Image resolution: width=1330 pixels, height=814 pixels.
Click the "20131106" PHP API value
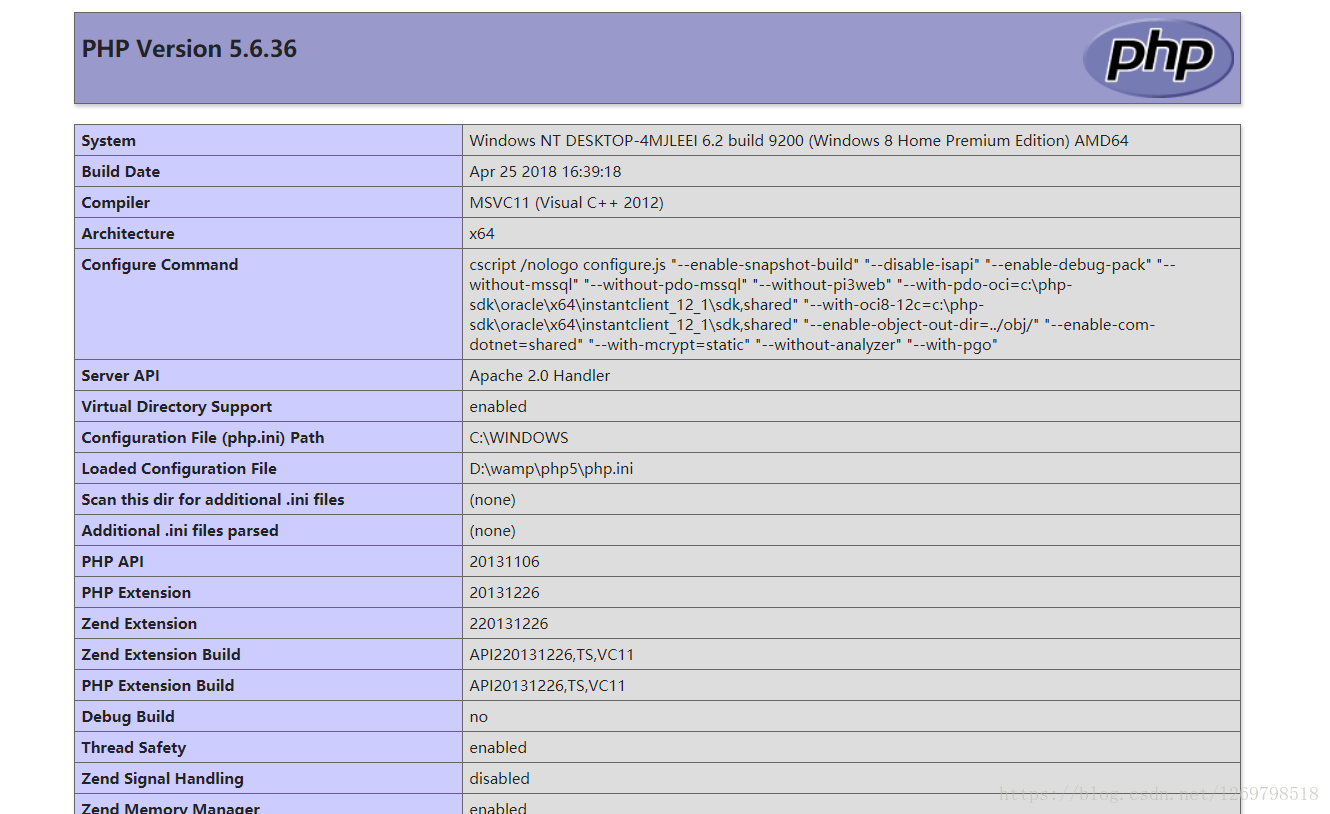click(x=505, y=562)
